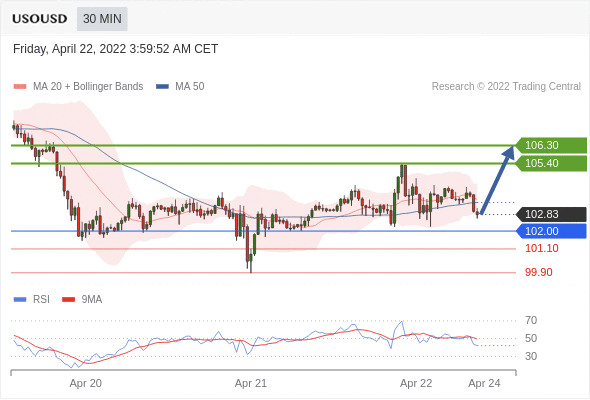Click the MA 20 Bollinger Bands color swatch
590x400 pixels.
[x=20, y=87]
